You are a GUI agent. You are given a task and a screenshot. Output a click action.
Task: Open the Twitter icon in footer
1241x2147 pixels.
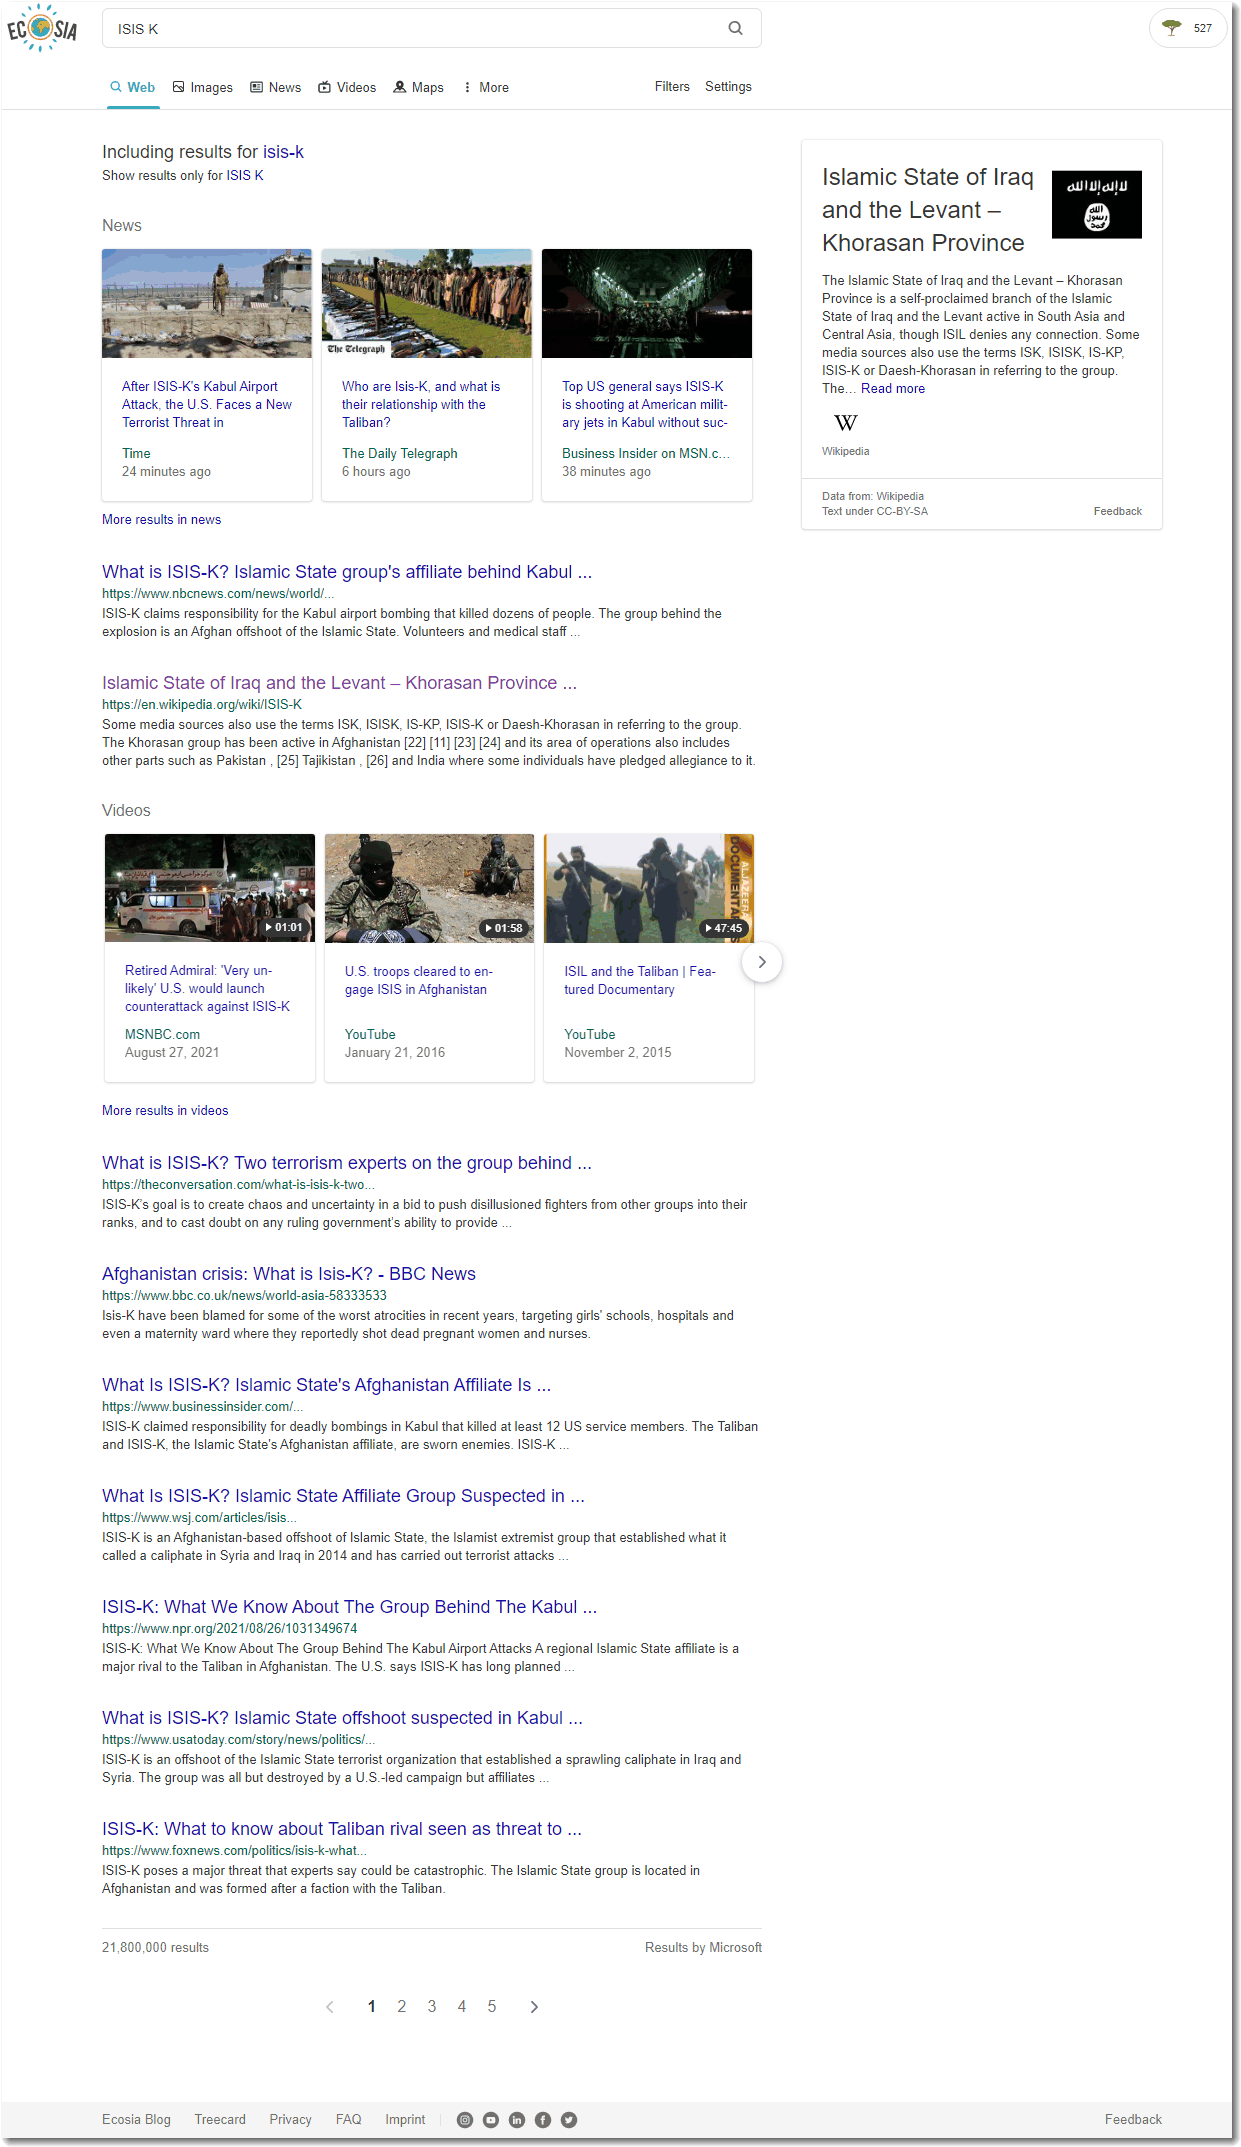point(569,2119)
